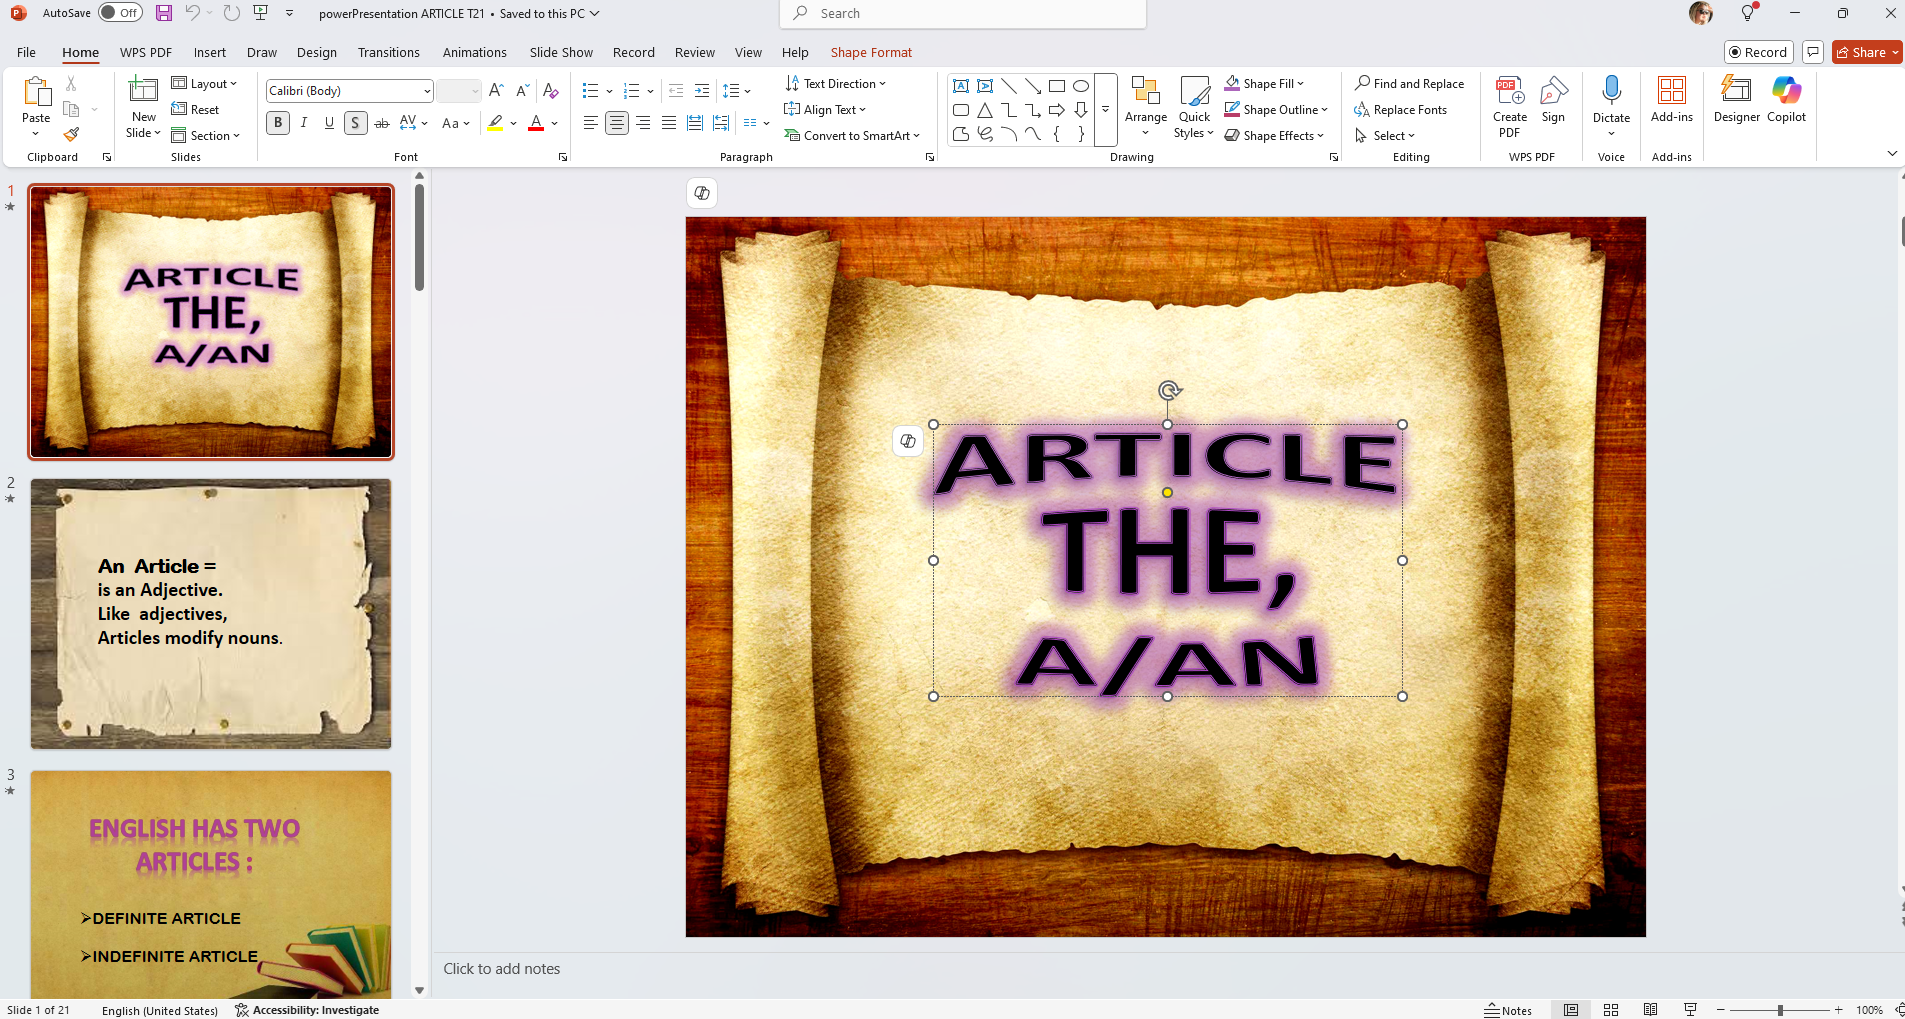Viewport: 1905px width, 1019px height.
Task: Toggle Italic formatting
Action: (x=304, y=123)
